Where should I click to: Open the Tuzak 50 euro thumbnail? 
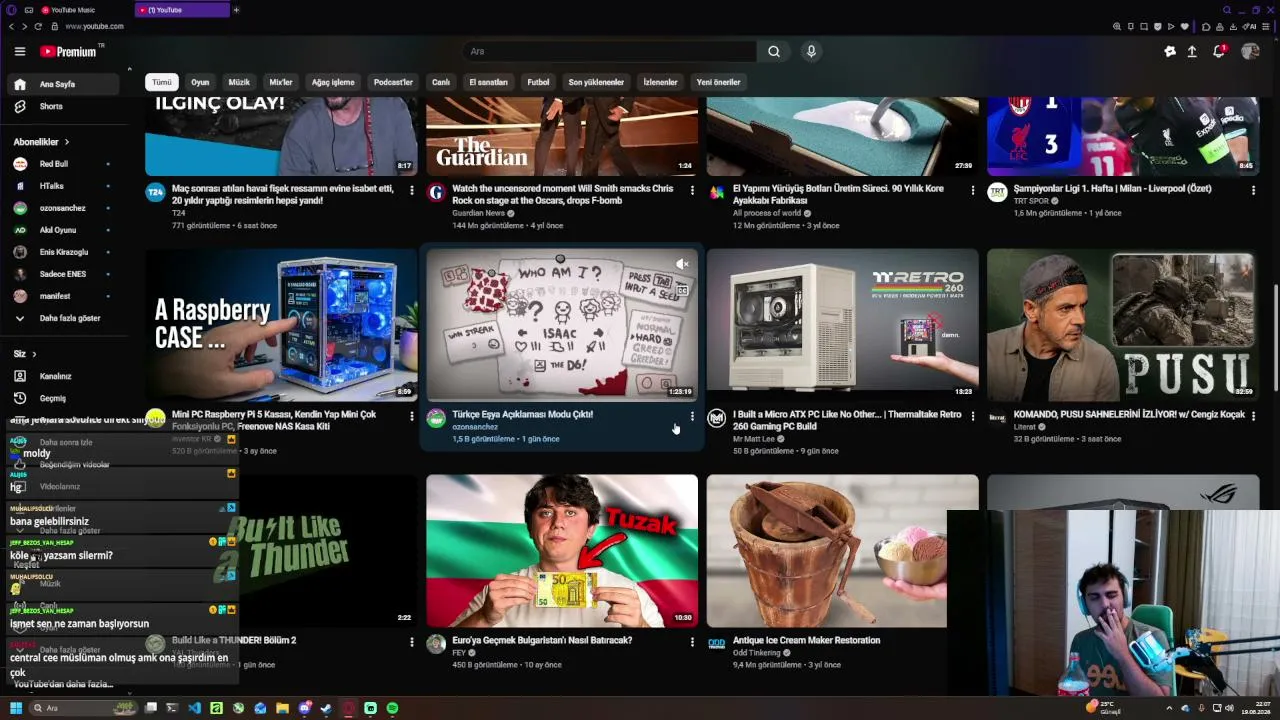point(562,551)
